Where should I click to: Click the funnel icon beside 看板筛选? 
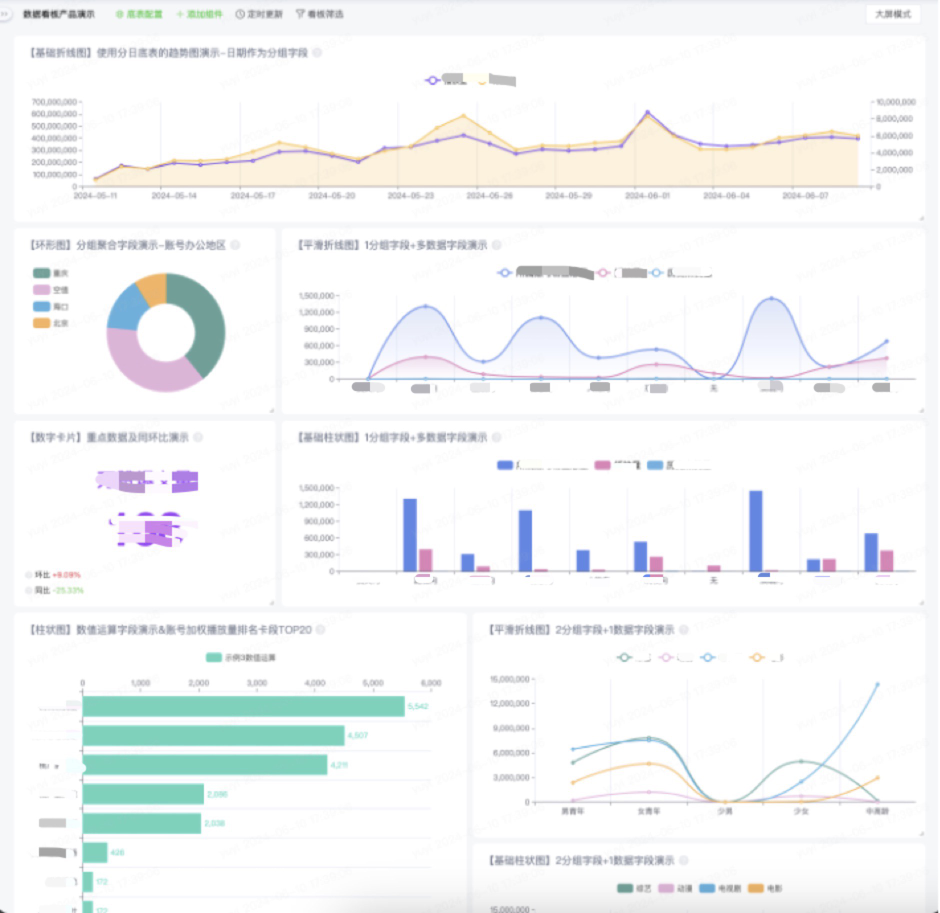pos(300,14)
